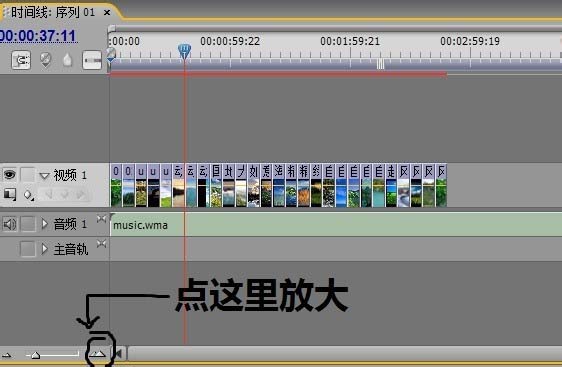Click the Set unnumbered marker icon
562x367 pixels.
point(67,60)
